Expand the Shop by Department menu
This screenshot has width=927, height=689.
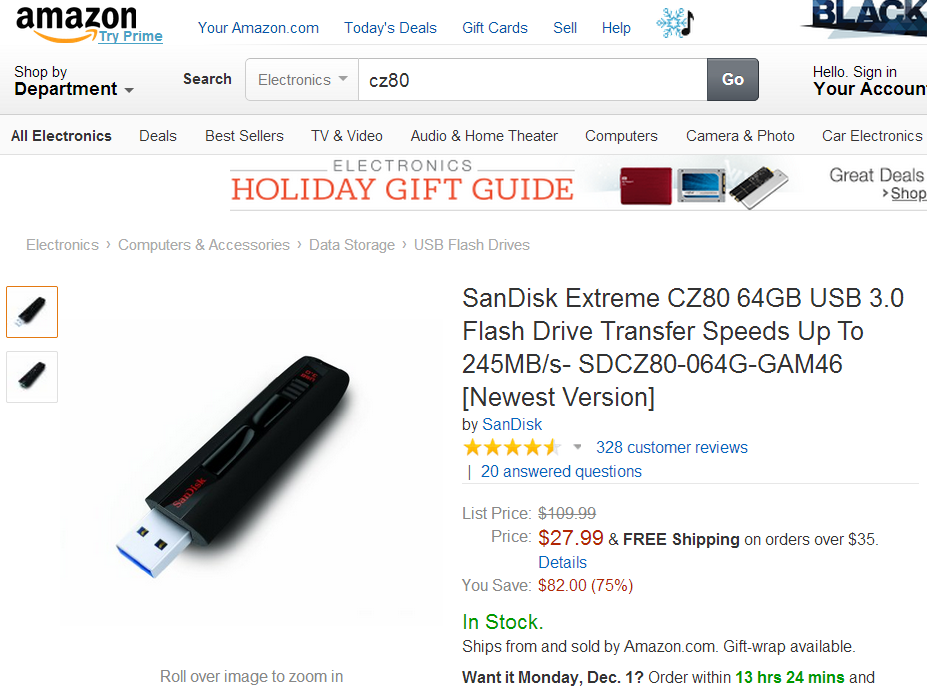74,80
